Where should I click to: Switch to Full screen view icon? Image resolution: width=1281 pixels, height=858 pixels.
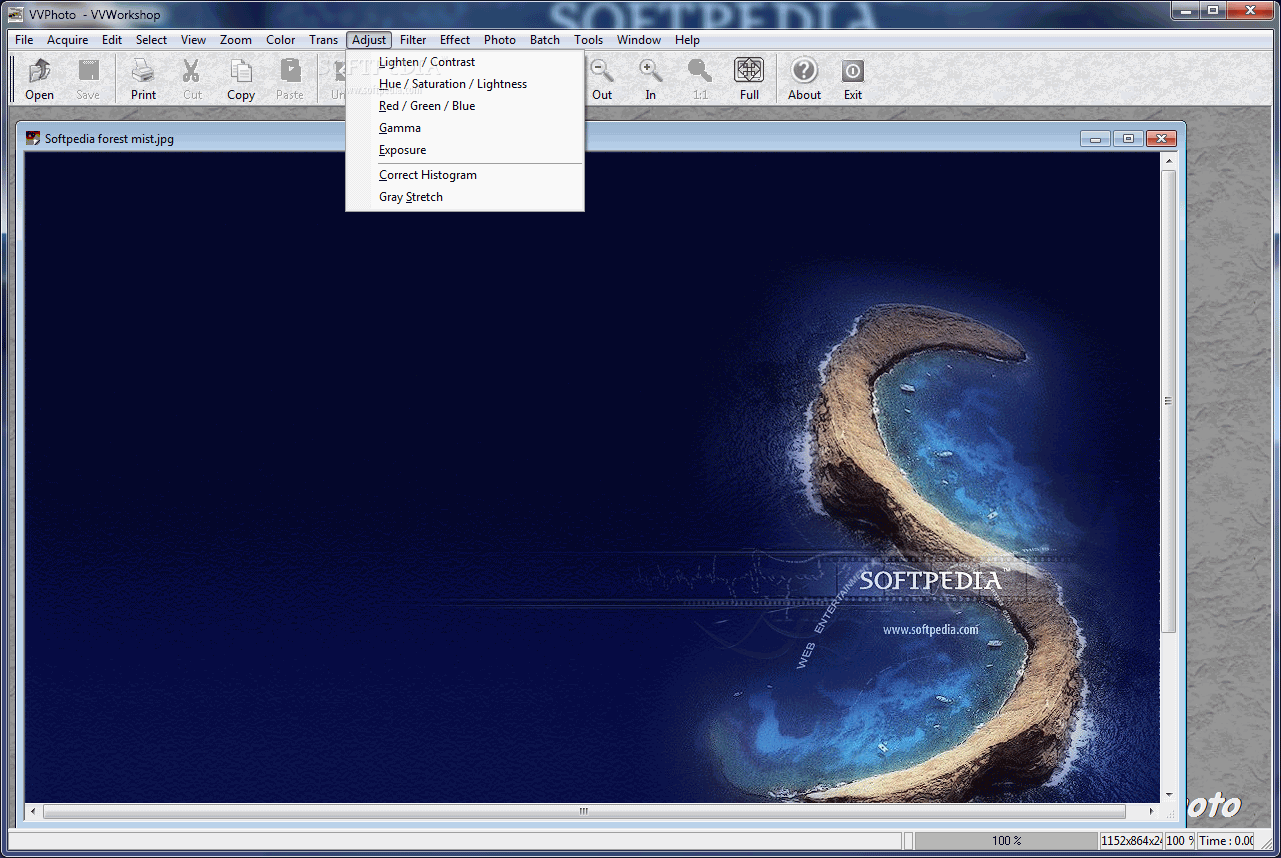[749, 79]
